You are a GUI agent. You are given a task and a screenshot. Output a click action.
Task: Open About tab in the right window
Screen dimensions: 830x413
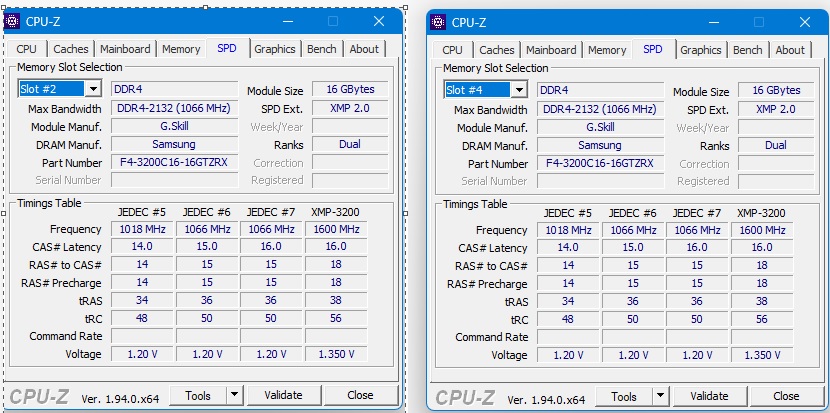pos(790,50)
